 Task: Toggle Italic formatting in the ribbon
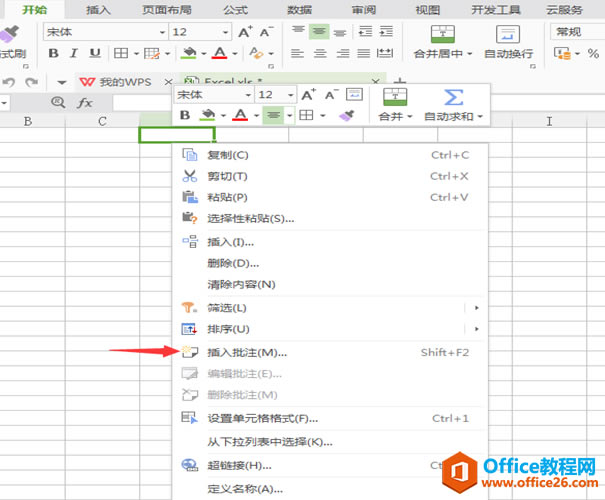point(74,53)
